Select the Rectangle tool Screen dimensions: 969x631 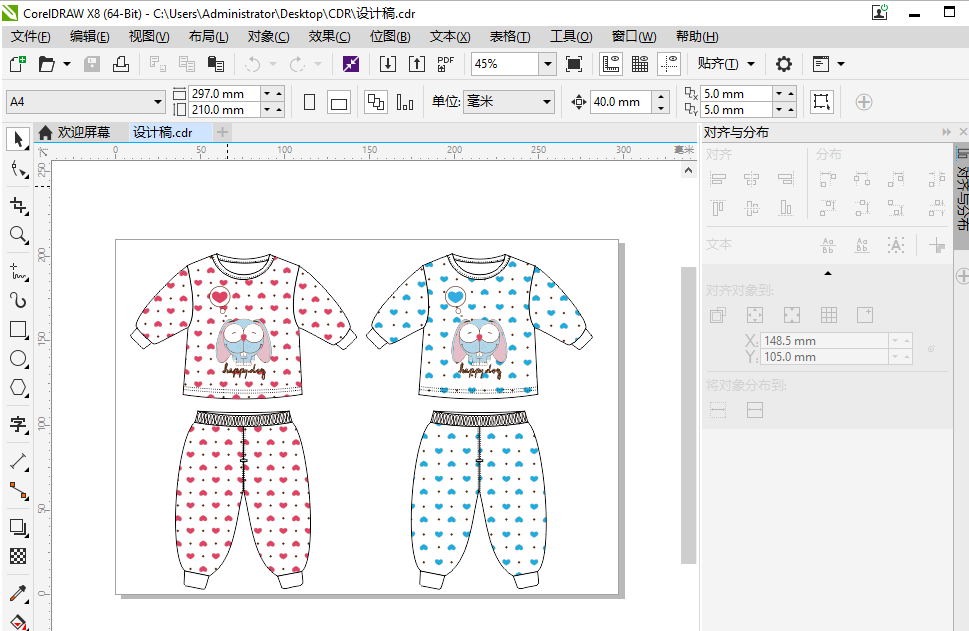point(18,329)
